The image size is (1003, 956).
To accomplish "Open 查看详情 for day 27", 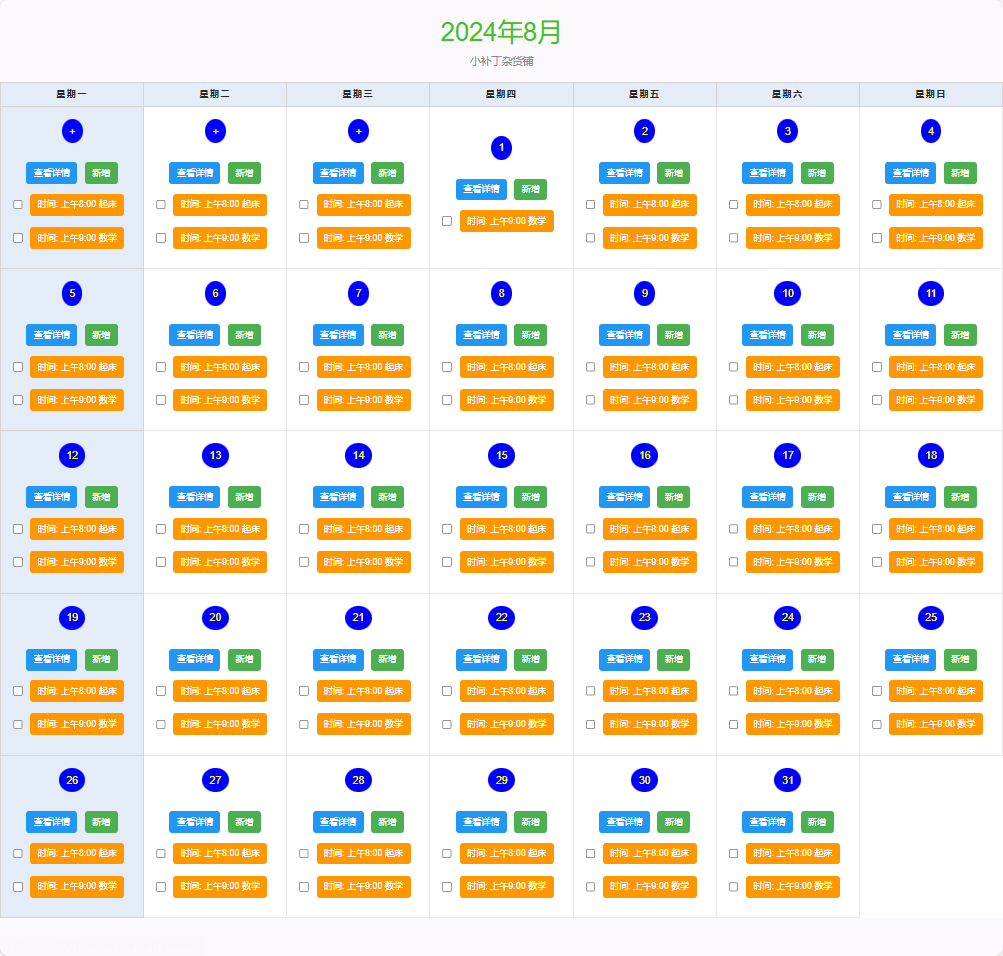I will pos(194,822).
